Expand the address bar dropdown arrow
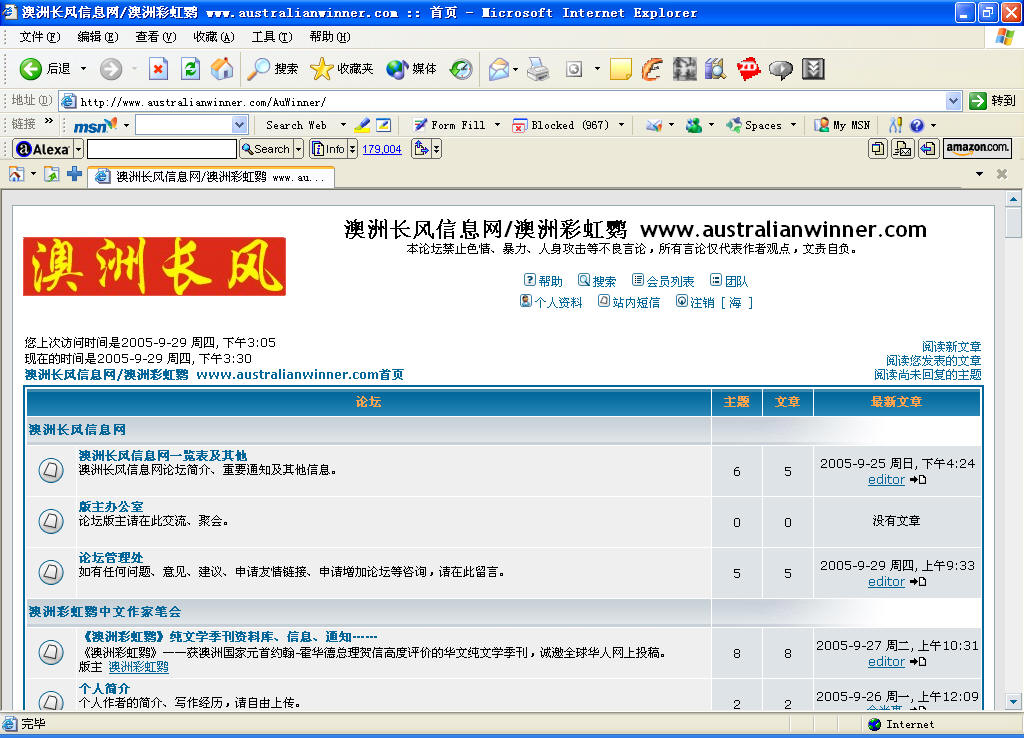 pyautogui.click(x=953, y=101)
